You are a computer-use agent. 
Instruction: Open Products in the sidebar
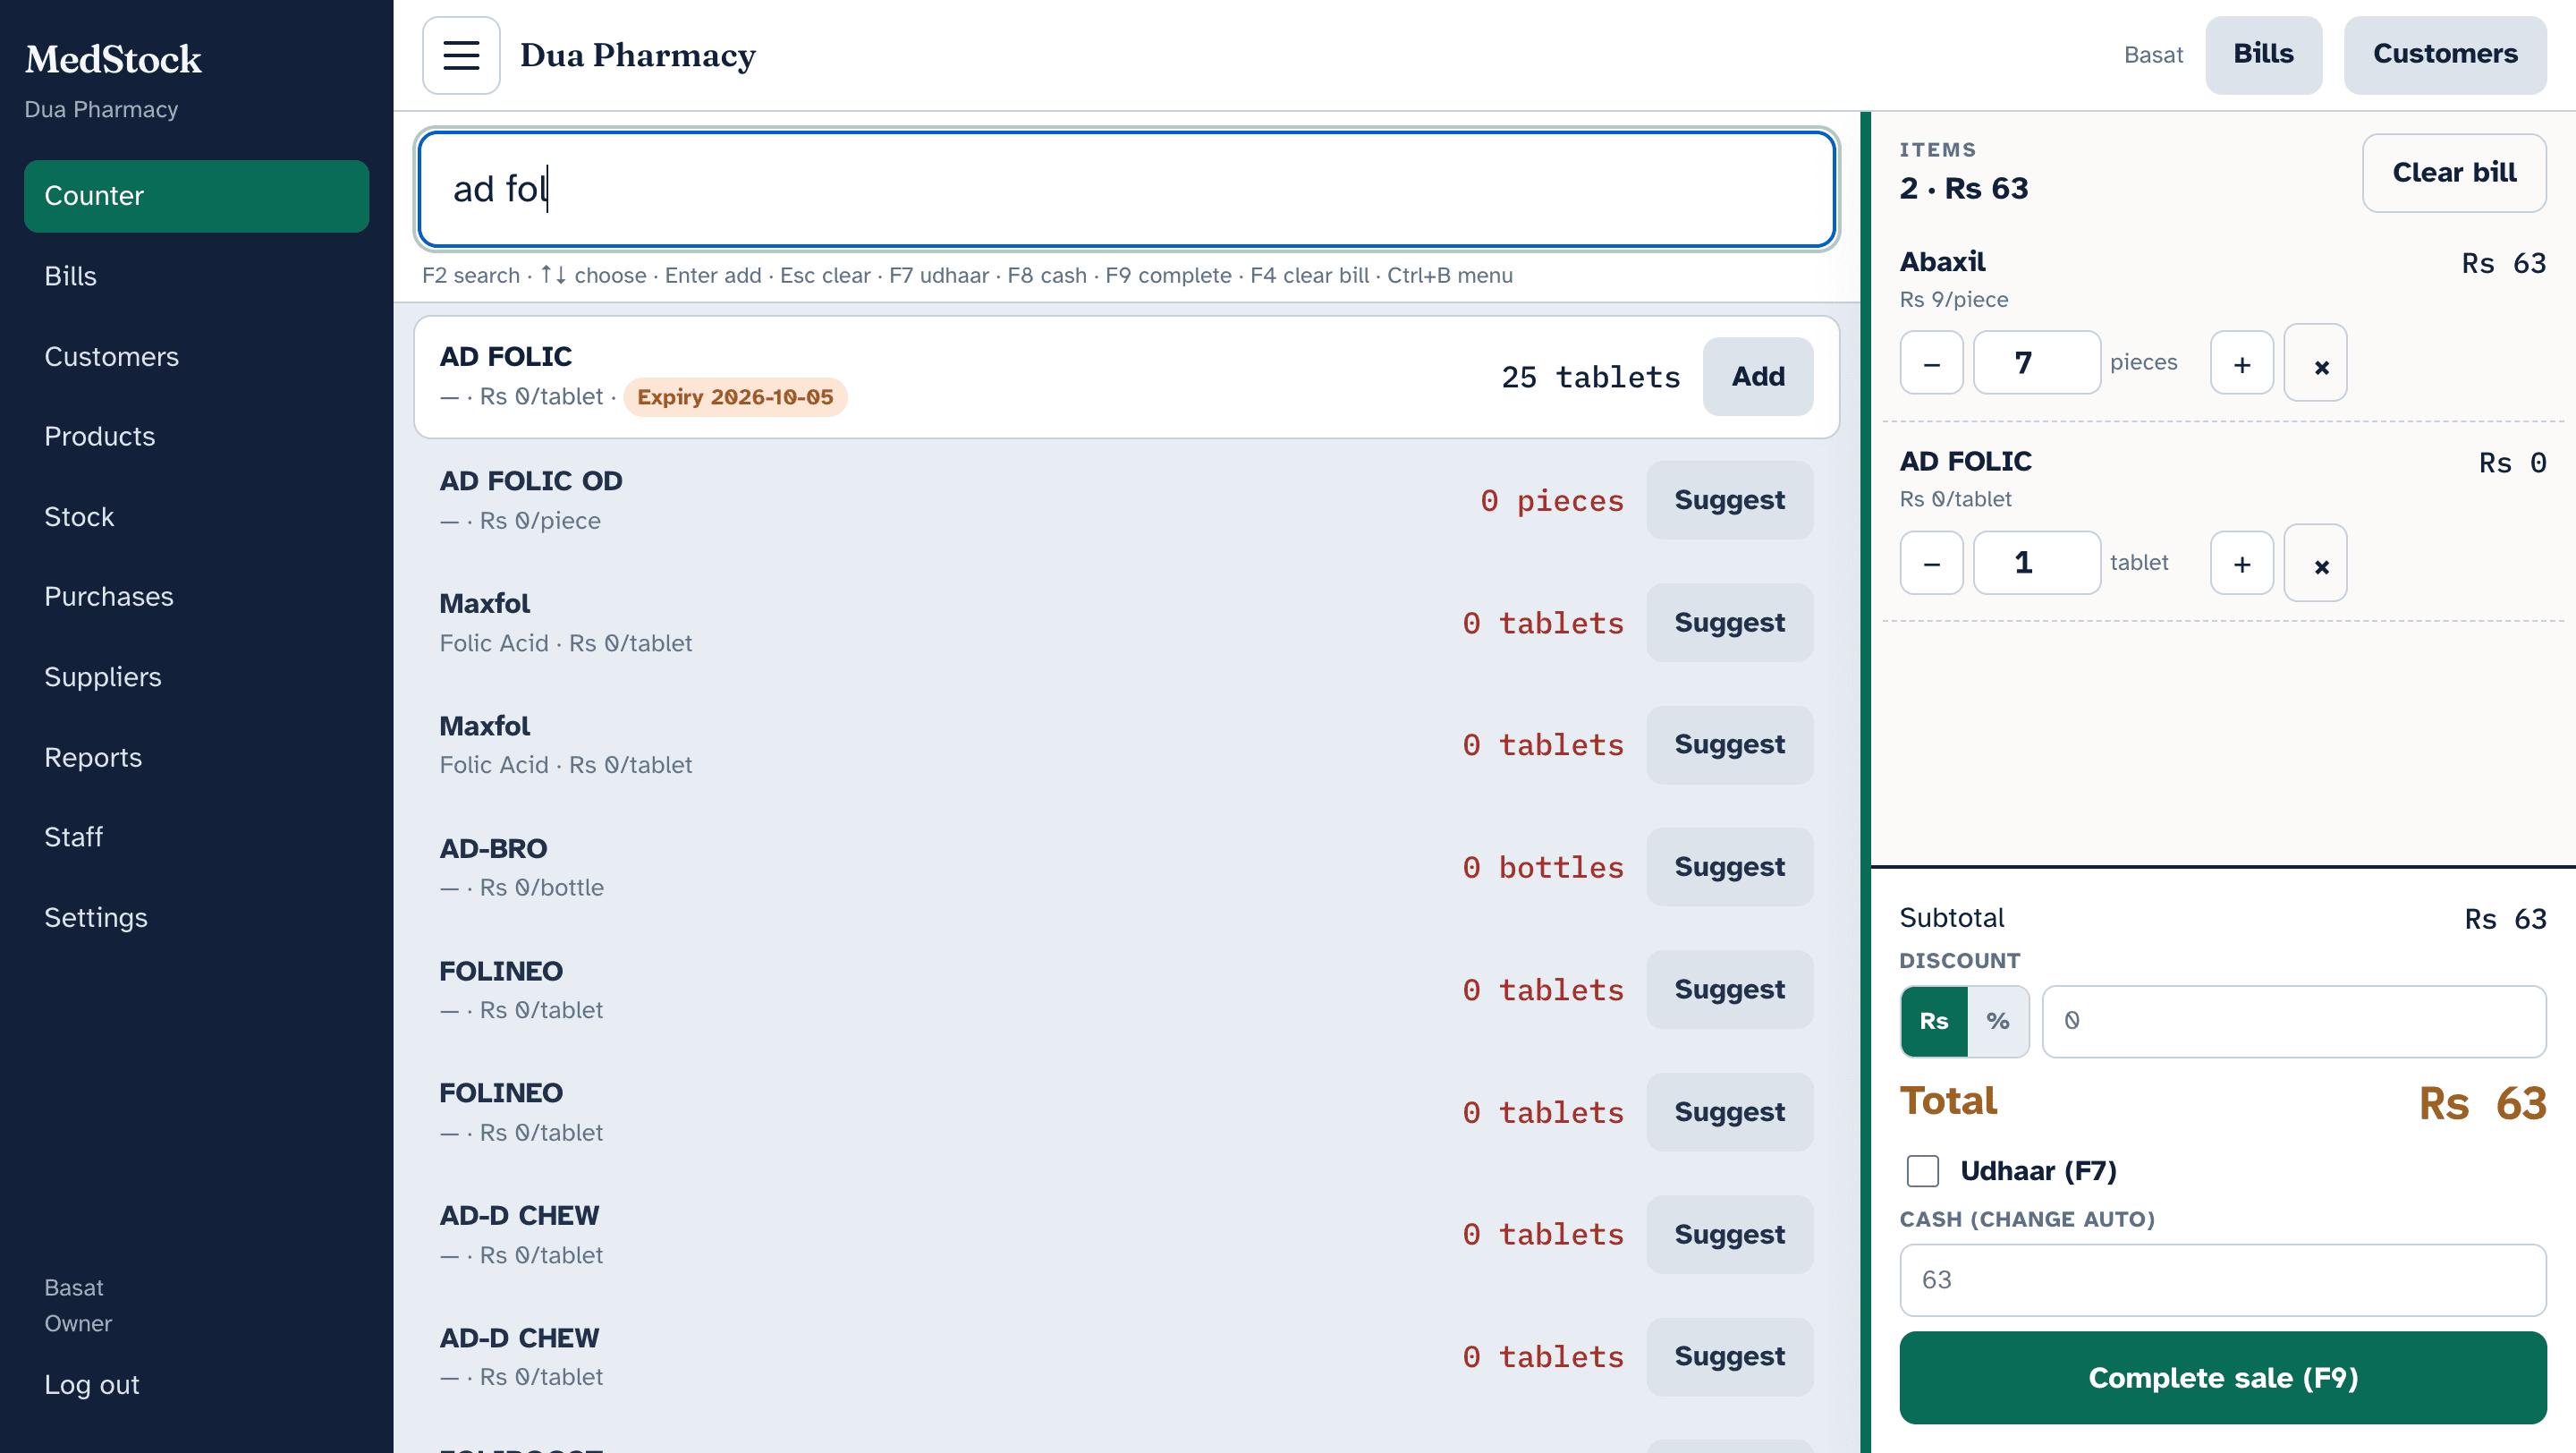196,436
